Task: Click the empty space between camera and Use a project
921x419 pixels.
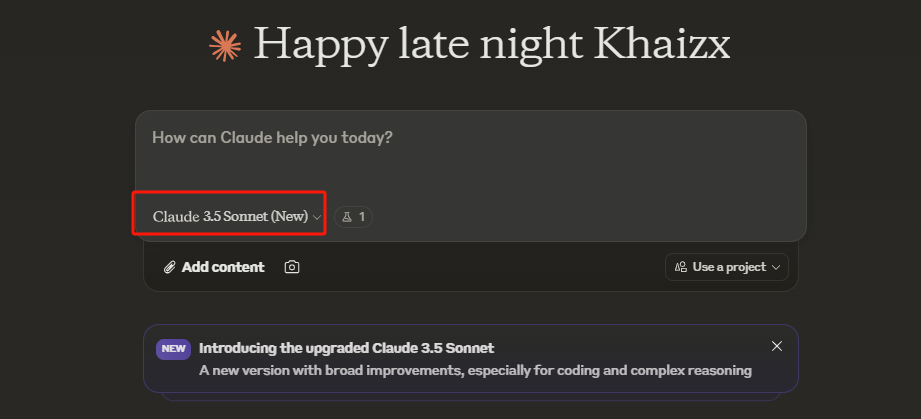Action: 480,267
